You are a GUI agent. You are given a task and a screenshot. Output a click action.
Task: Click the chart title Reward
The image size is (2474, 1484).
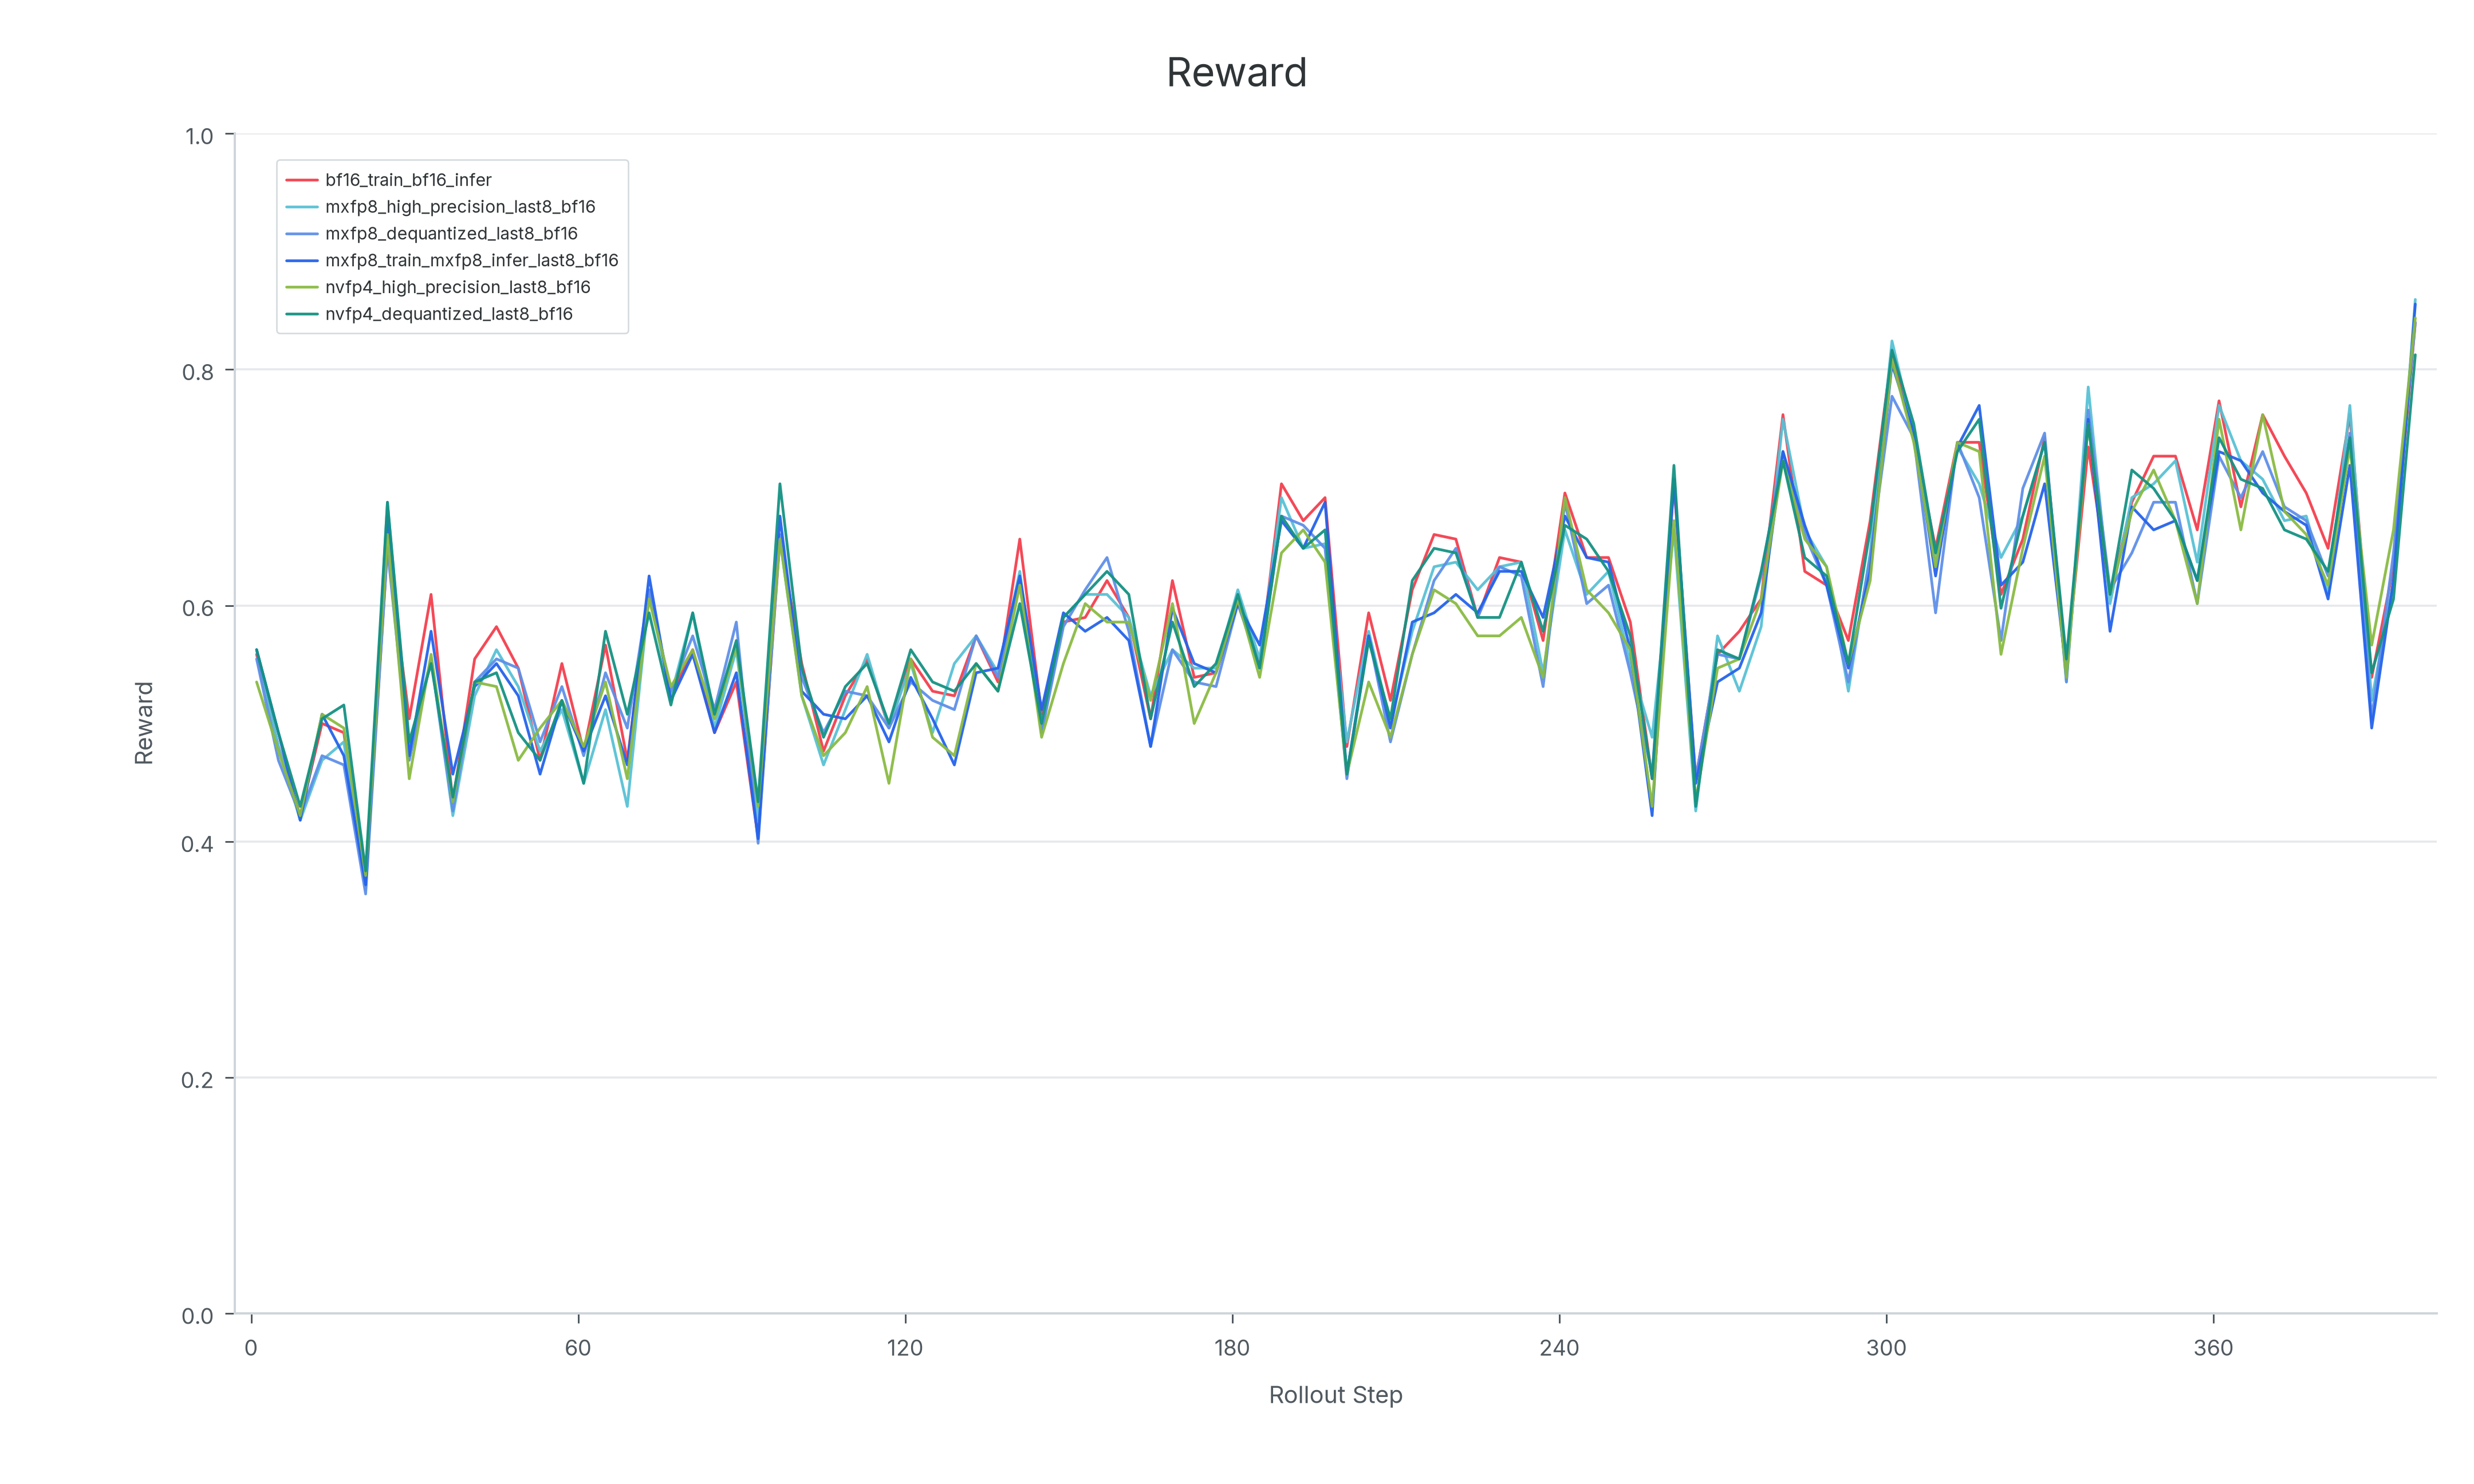tap(1236, 73)
